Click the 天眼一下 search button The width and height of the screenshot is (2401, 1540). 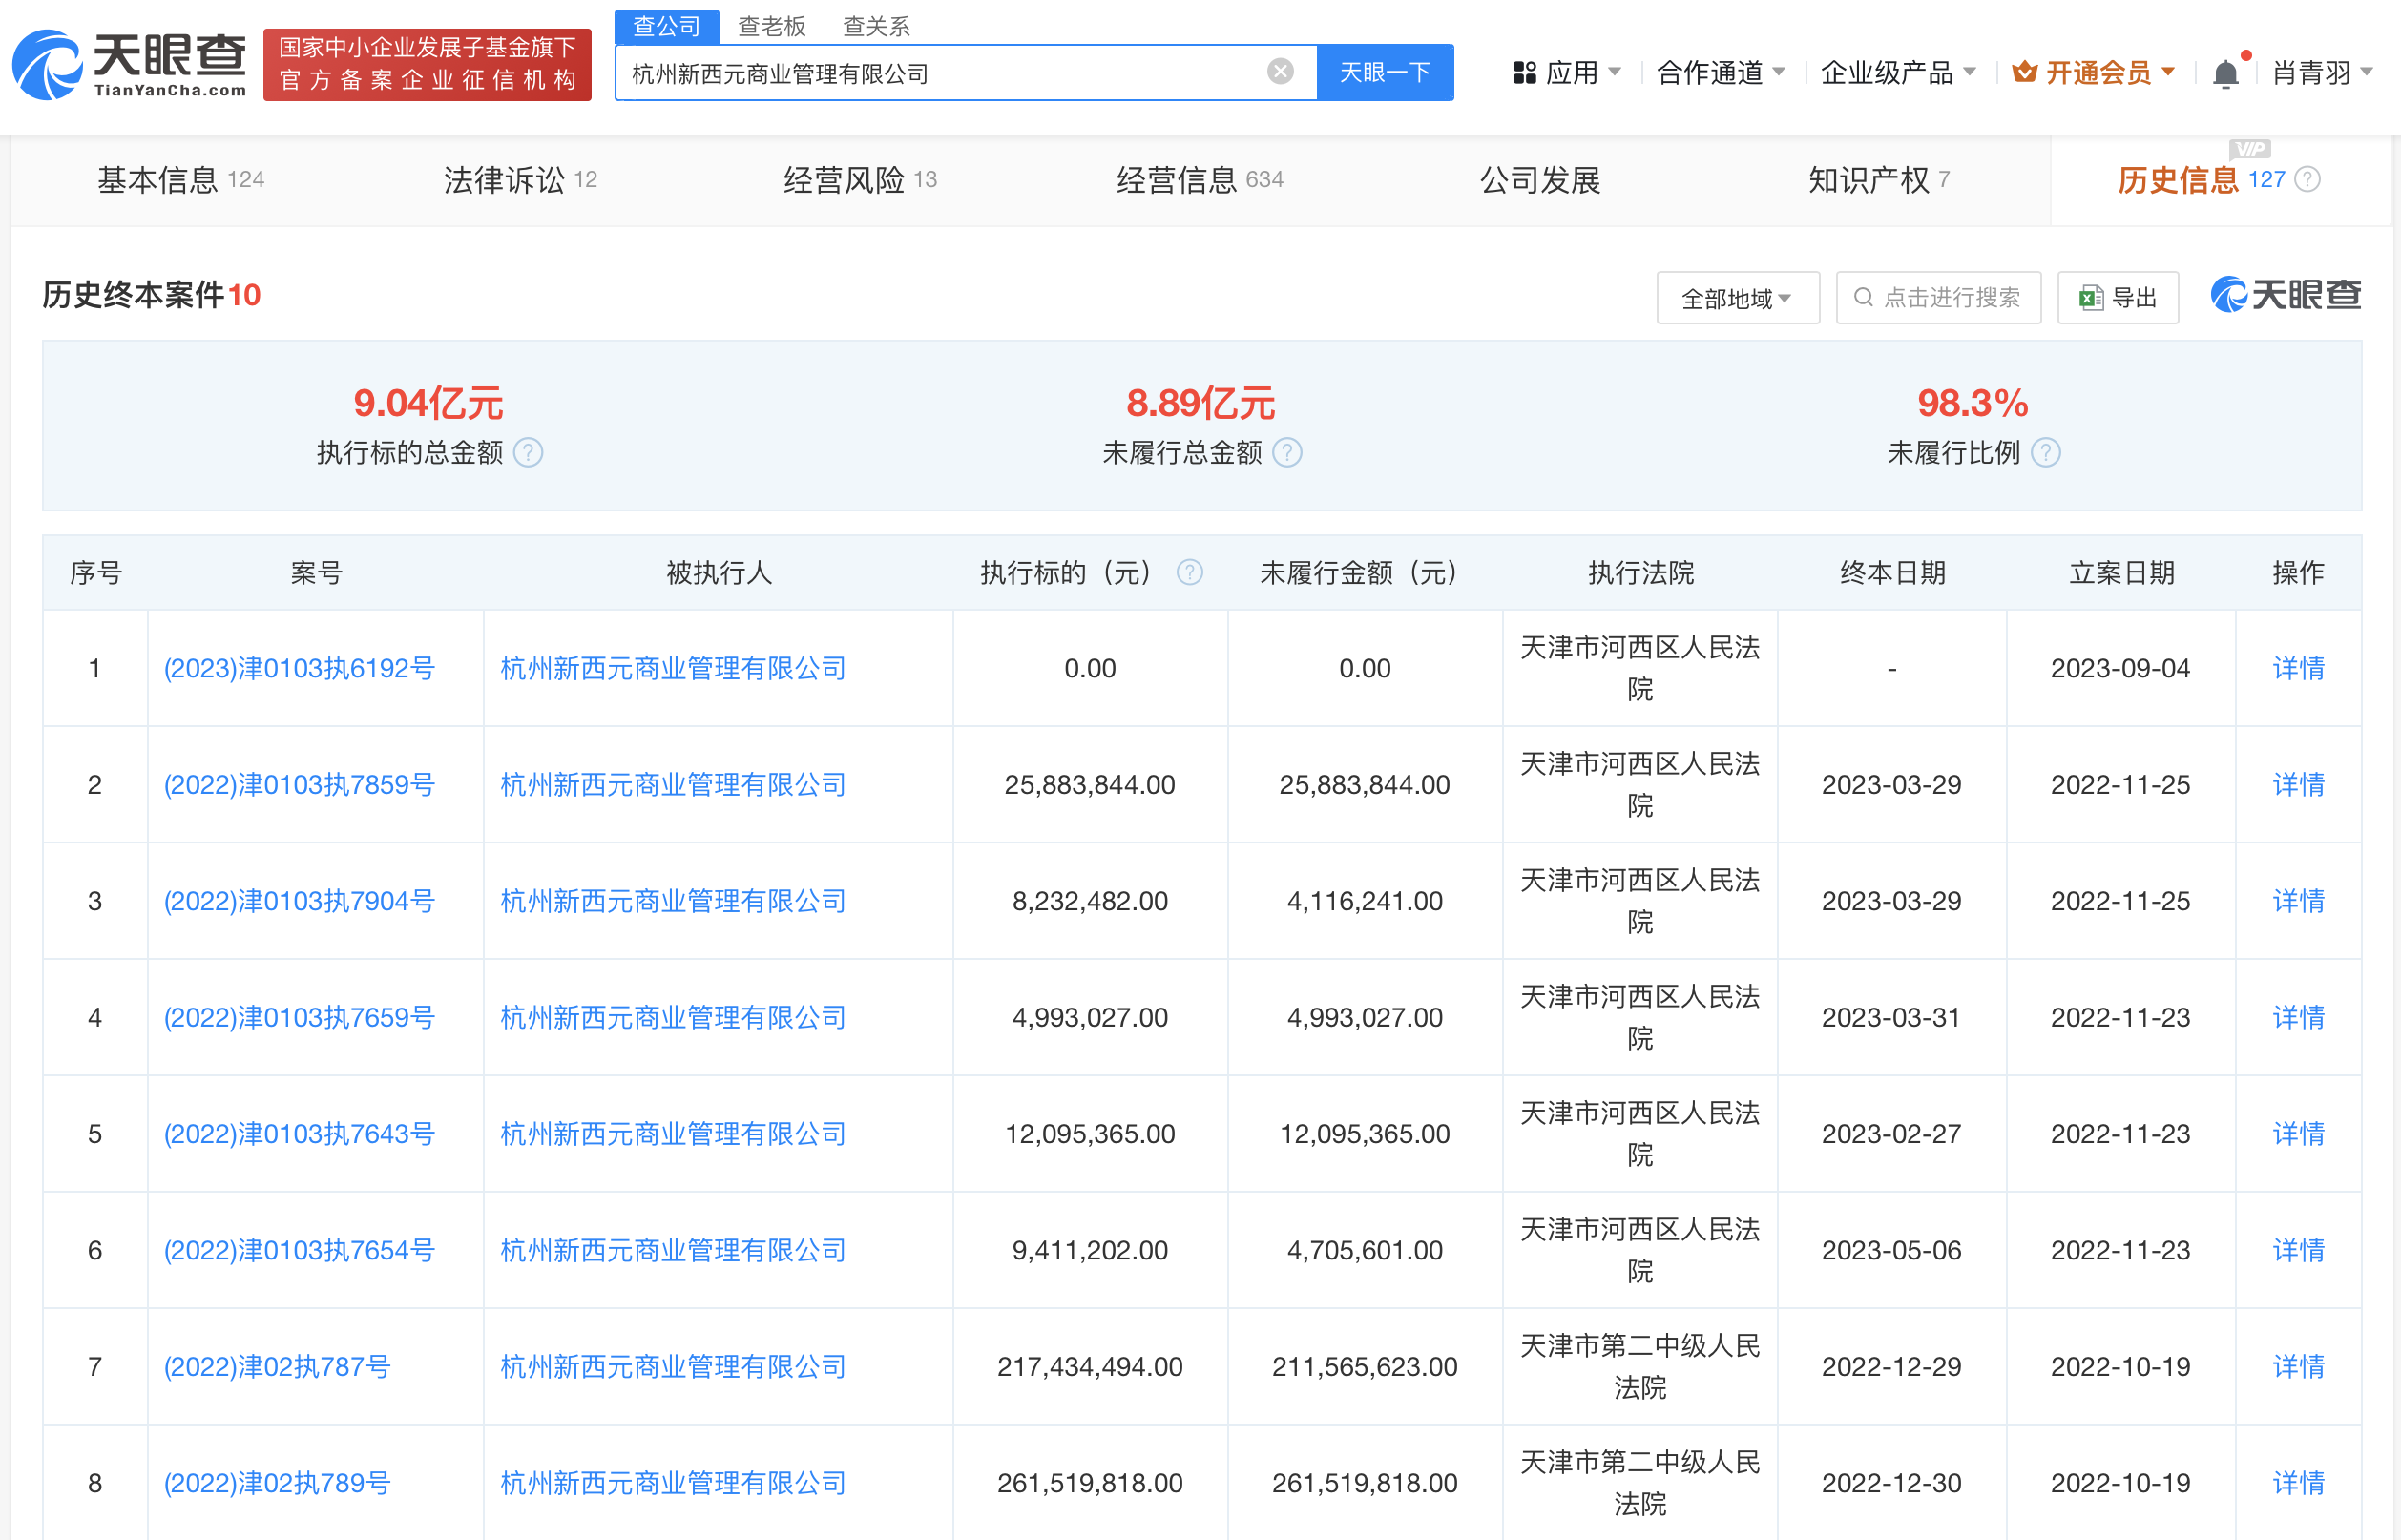click(x=1385, y=72)
